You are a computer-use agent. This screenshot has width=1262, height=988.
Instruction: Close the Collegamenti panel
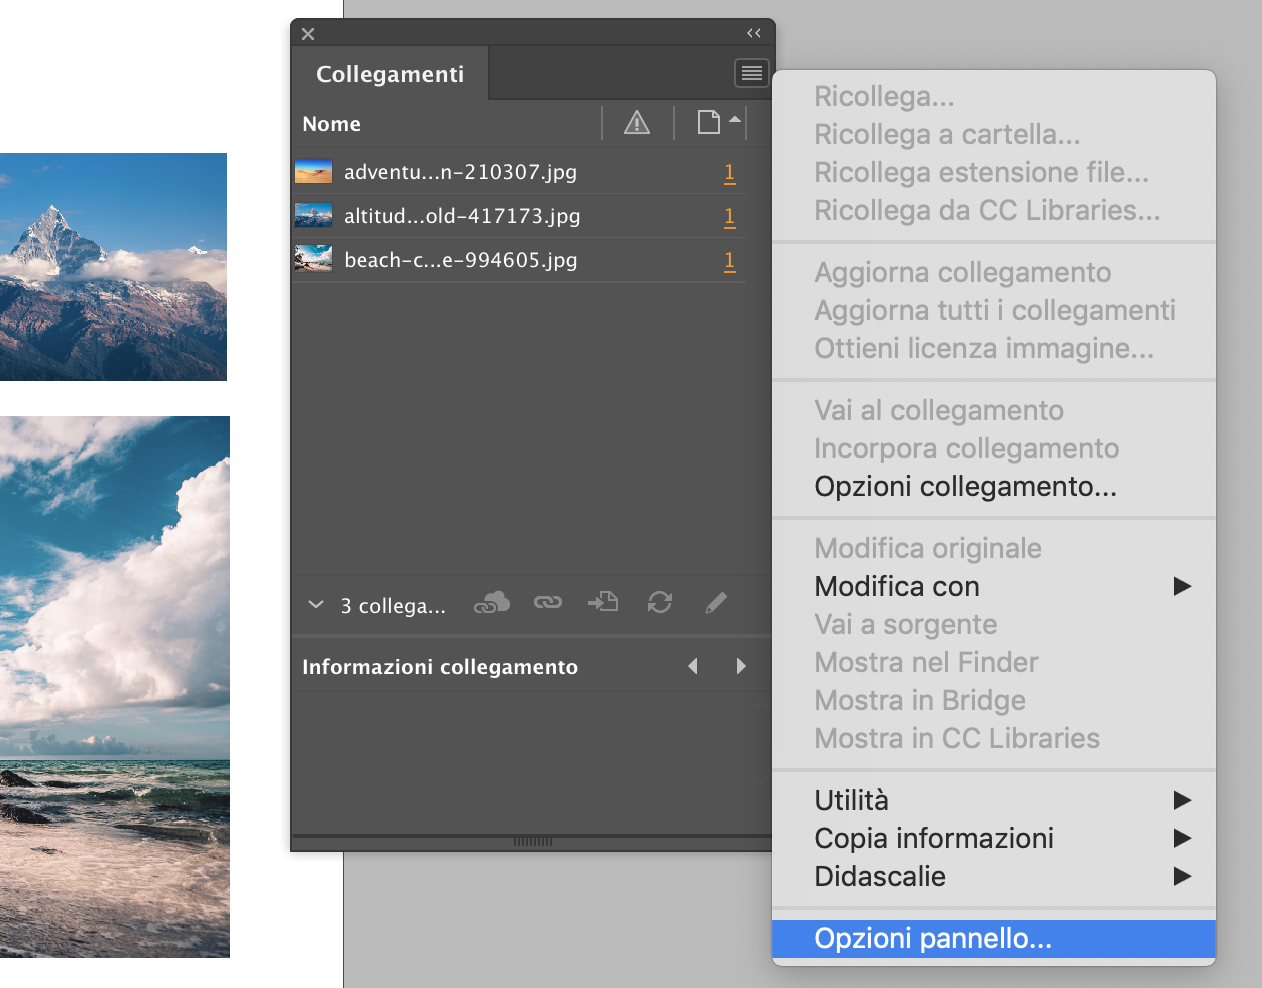pyautogui.click(x=308, y=34)
